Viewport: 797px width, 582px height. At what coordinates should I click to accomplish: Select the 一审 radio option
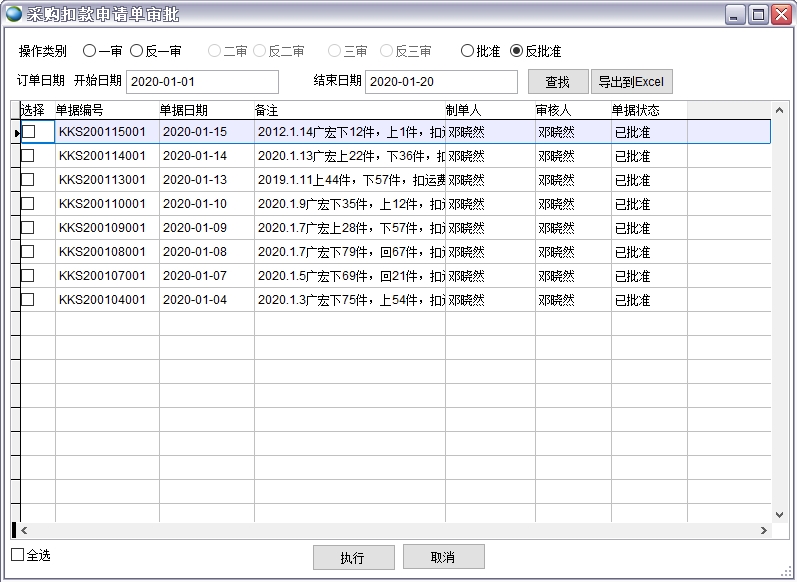(90, 51)
